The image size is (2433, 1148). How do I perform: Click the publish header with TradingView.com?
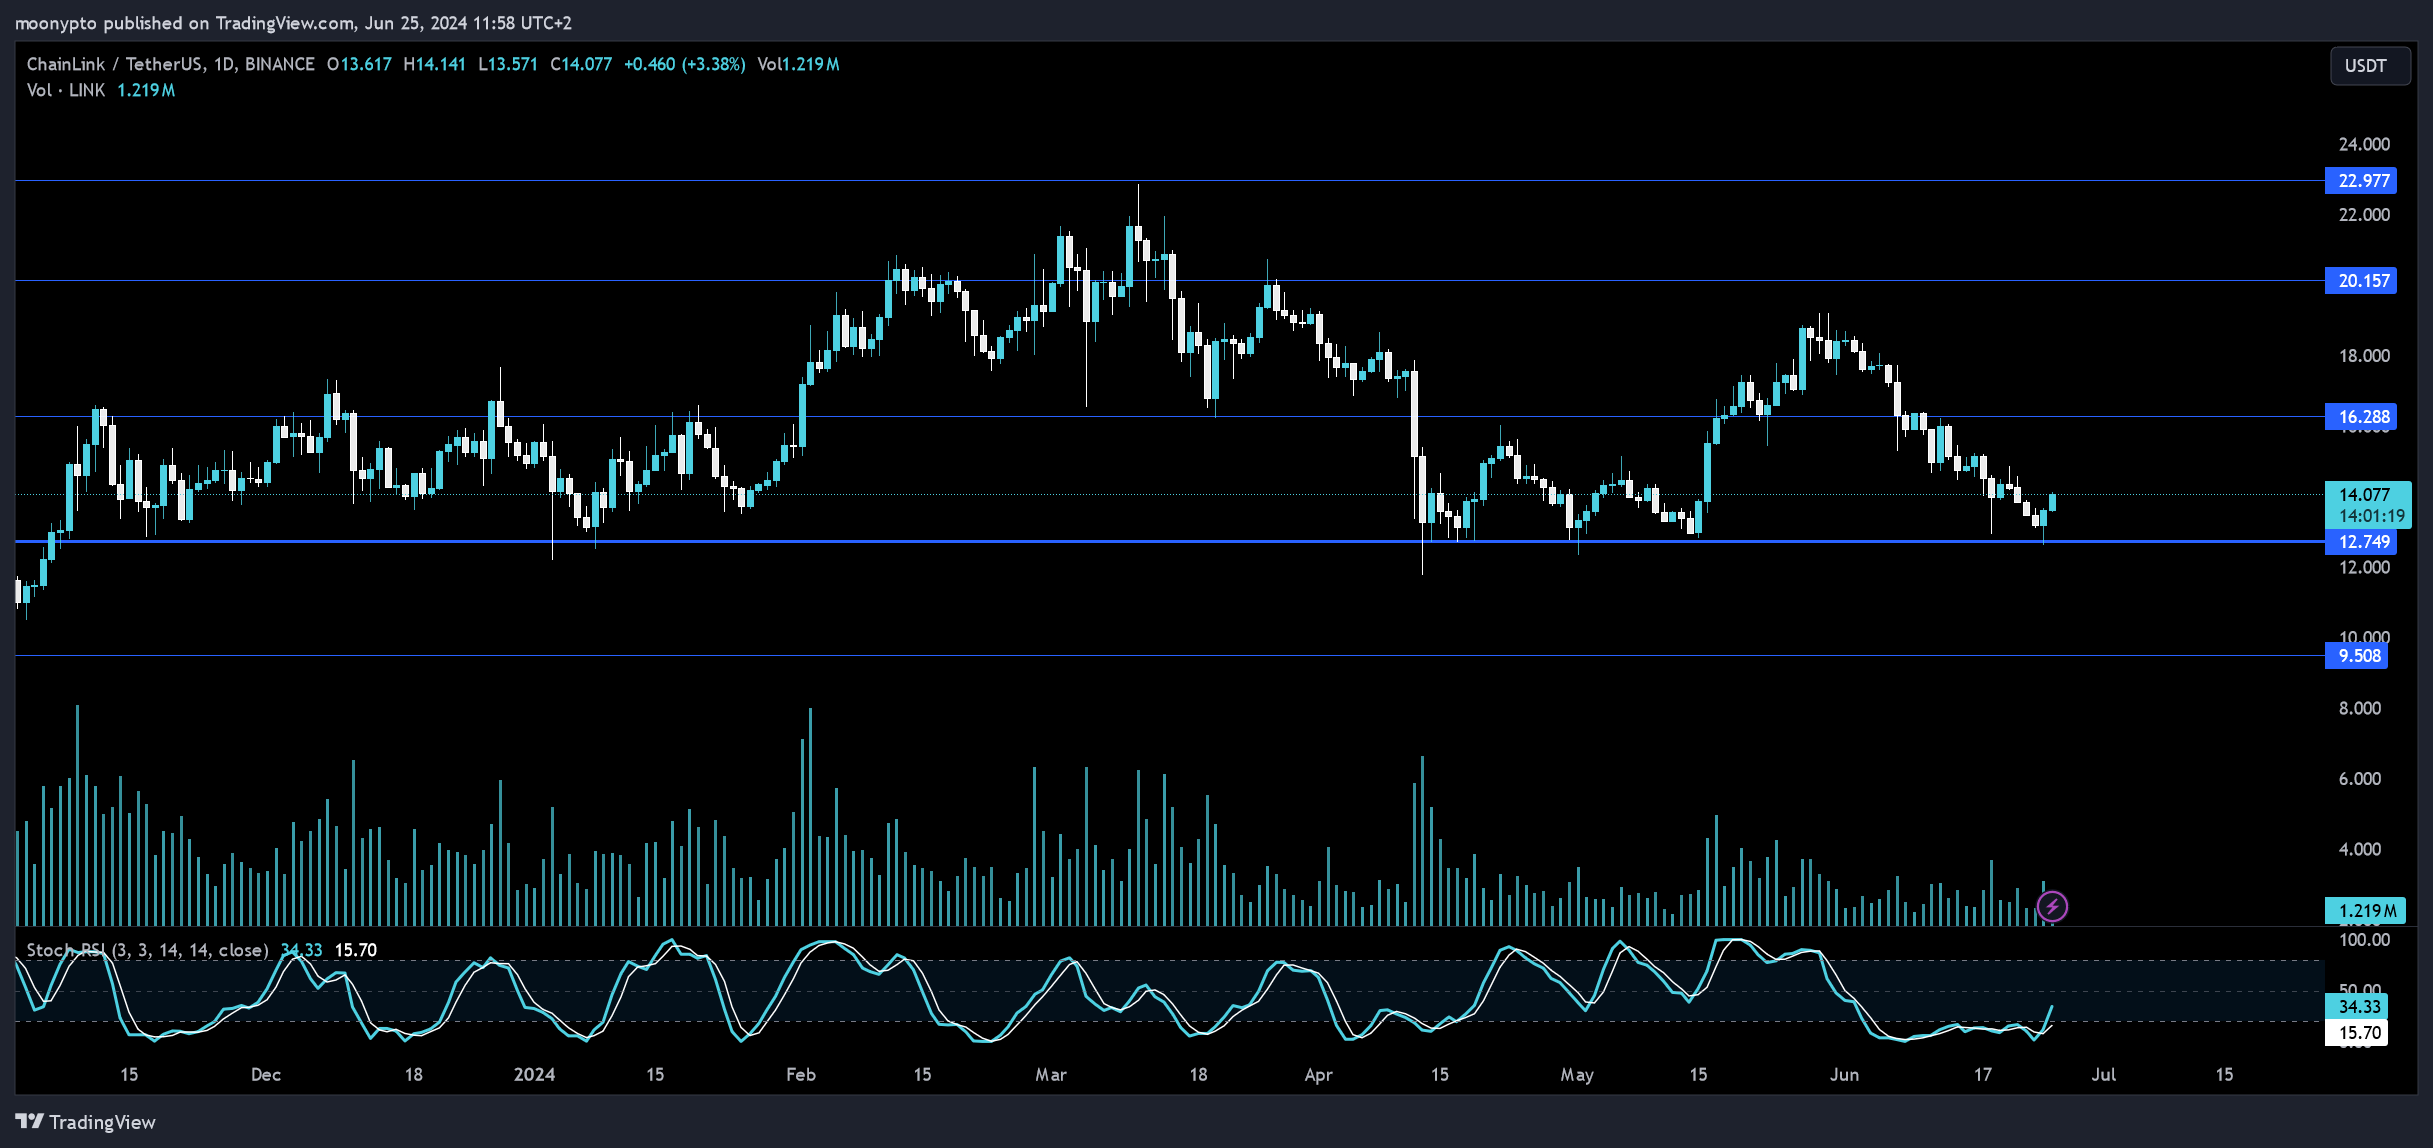pos(293,22)
